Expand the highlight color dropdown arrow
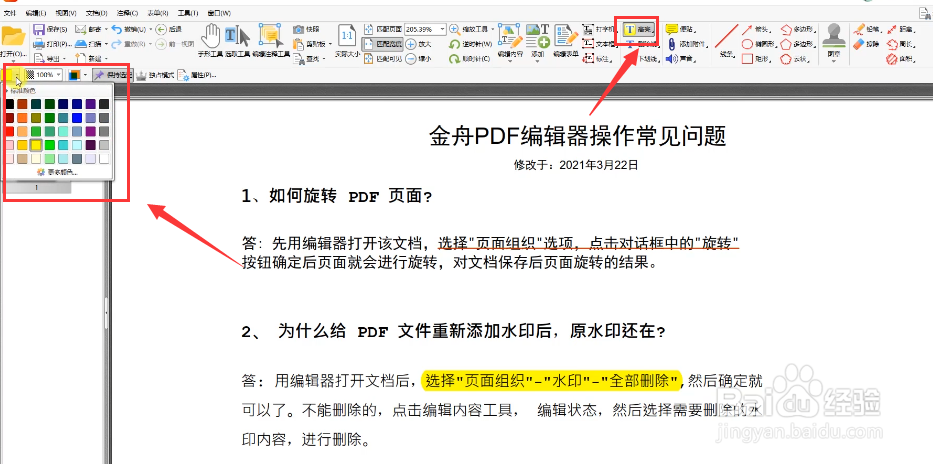 pyautogui.click(x=18, y=75)
